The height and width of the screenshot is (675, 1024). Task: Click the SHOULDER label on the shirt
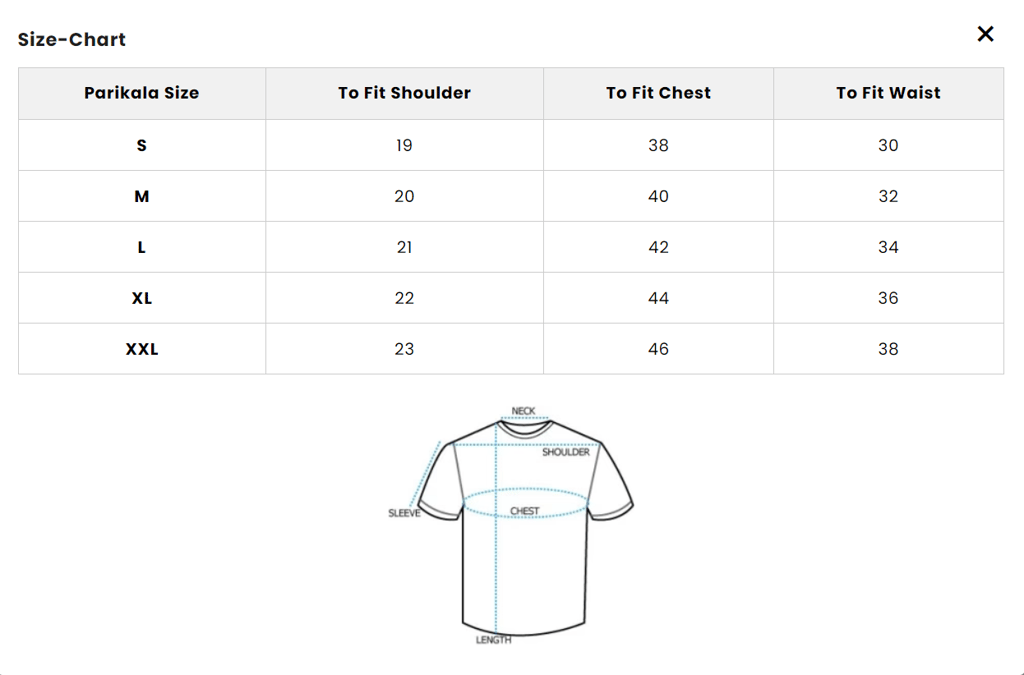[x=566, y=452]
